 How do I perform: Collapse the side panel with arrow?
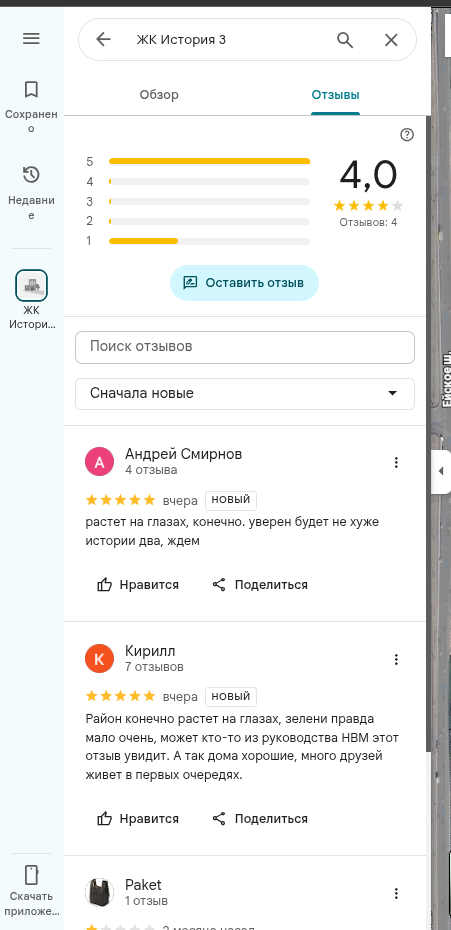pyautogui.click(x=440, y=472)
